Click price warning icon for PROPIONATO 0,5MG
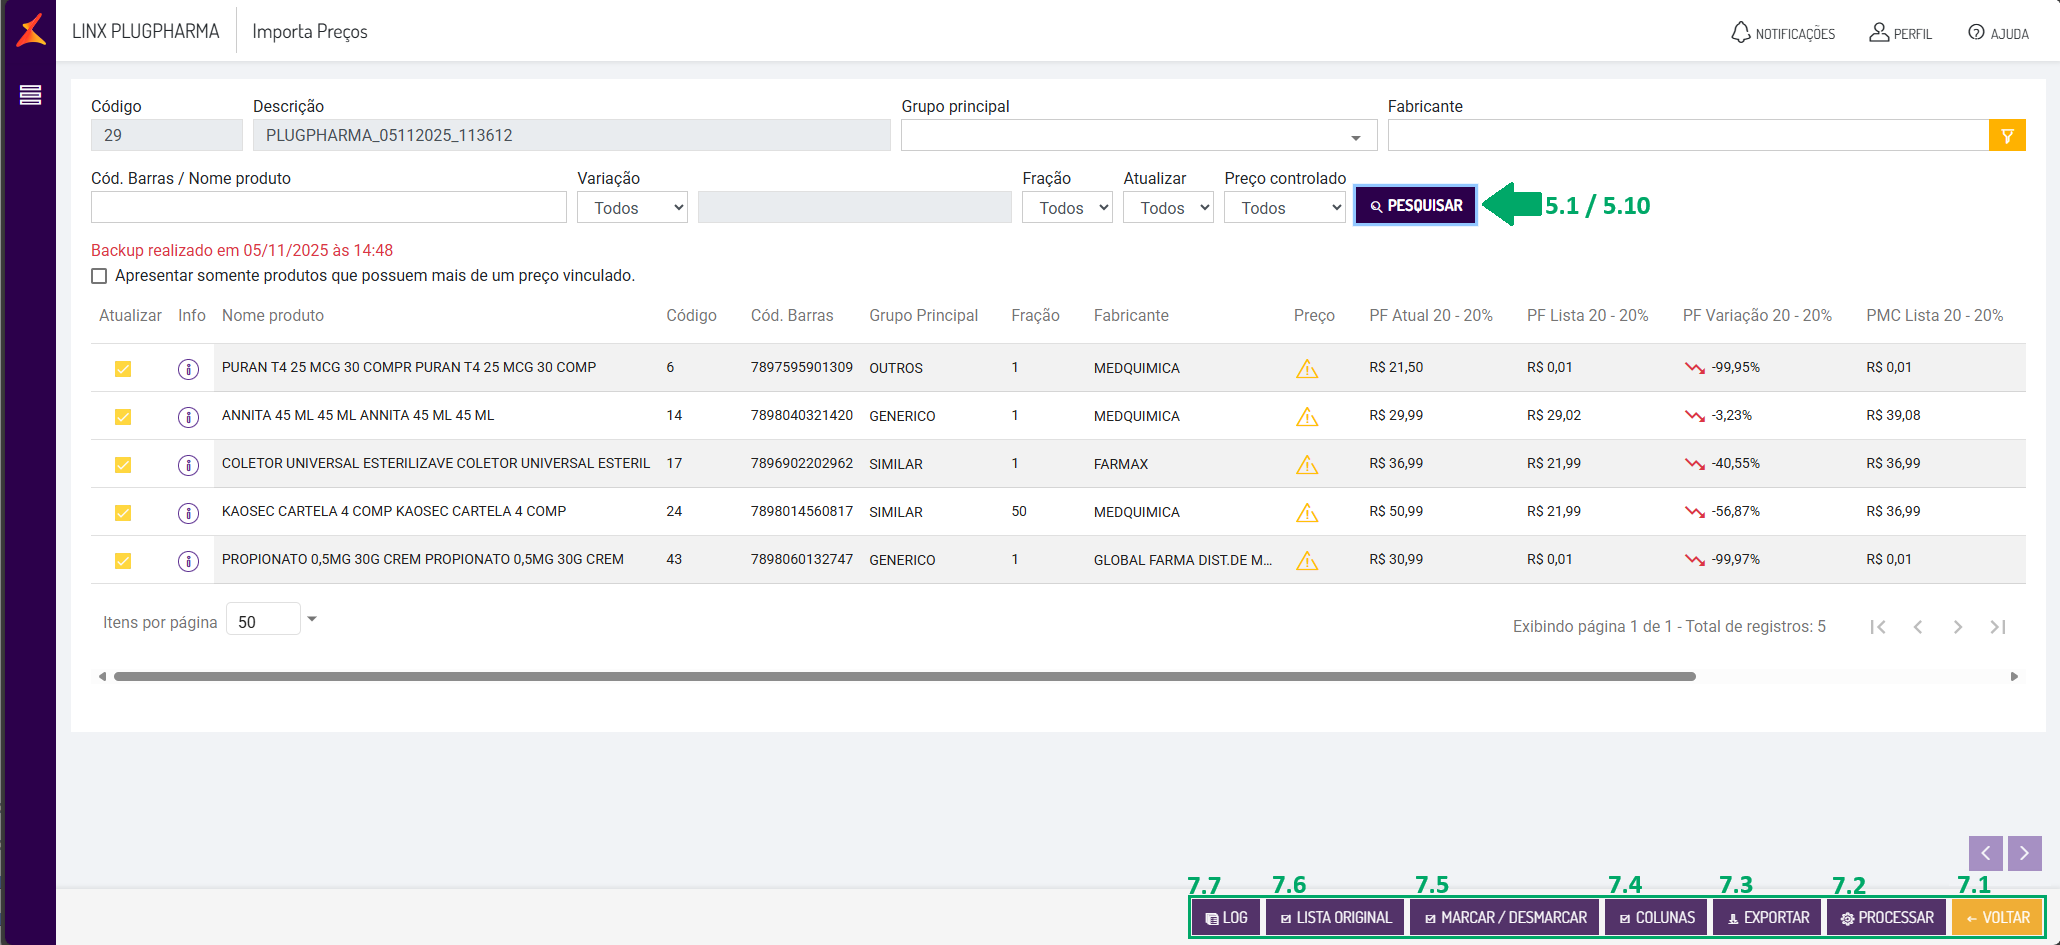 (1307, 561)
